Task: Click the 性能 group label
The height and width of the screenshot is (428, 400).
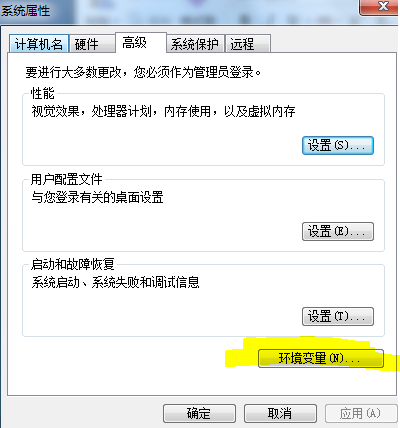Action: (42, 93)
